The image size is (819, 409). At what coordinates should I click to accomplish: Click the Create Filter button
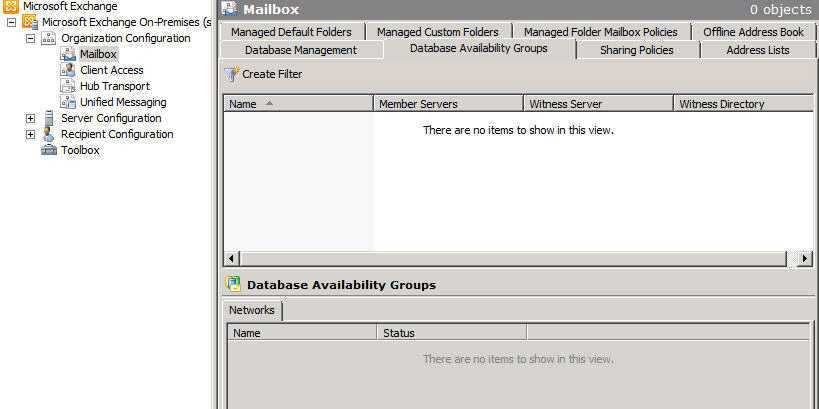point(264,74)
